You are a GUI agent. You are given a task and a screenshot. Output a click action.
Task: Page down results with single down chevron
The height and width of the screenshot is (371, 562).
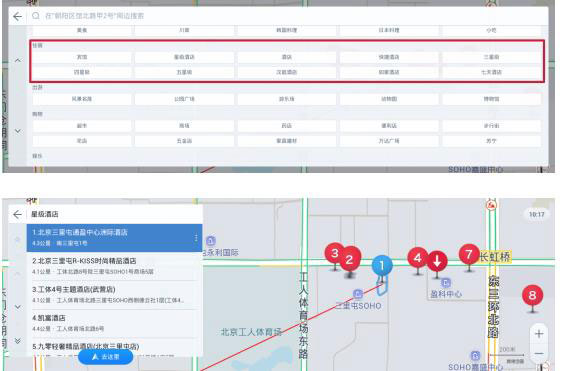[x=18, y=307]
